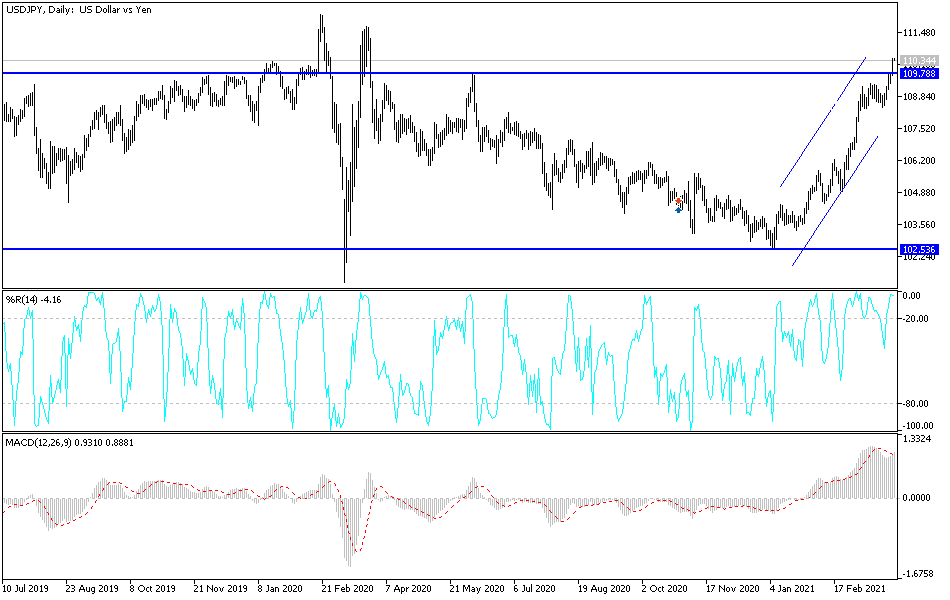Select the blue up-arrow buy marker on the chart

[x=678, y=210]
